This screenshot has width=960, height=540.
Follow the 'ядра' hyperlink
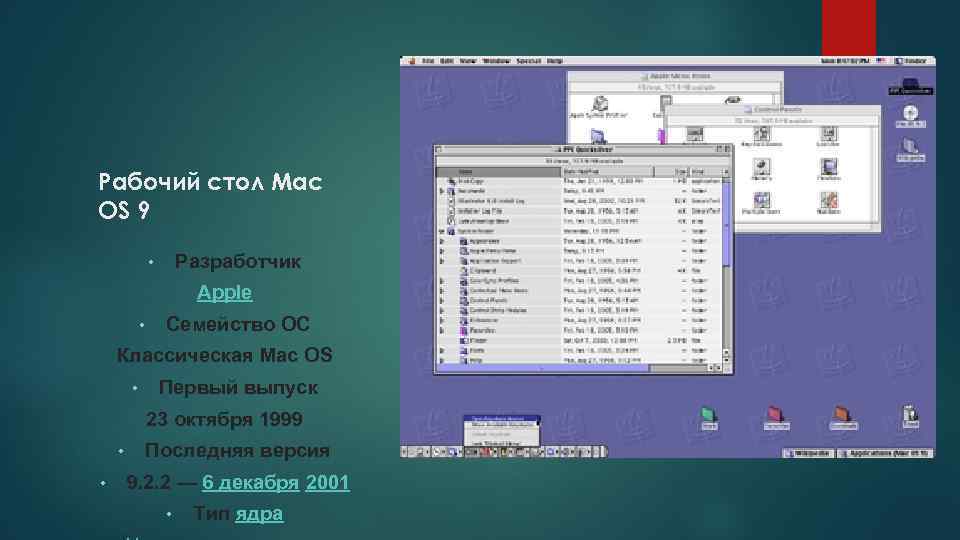pos(259,514)
